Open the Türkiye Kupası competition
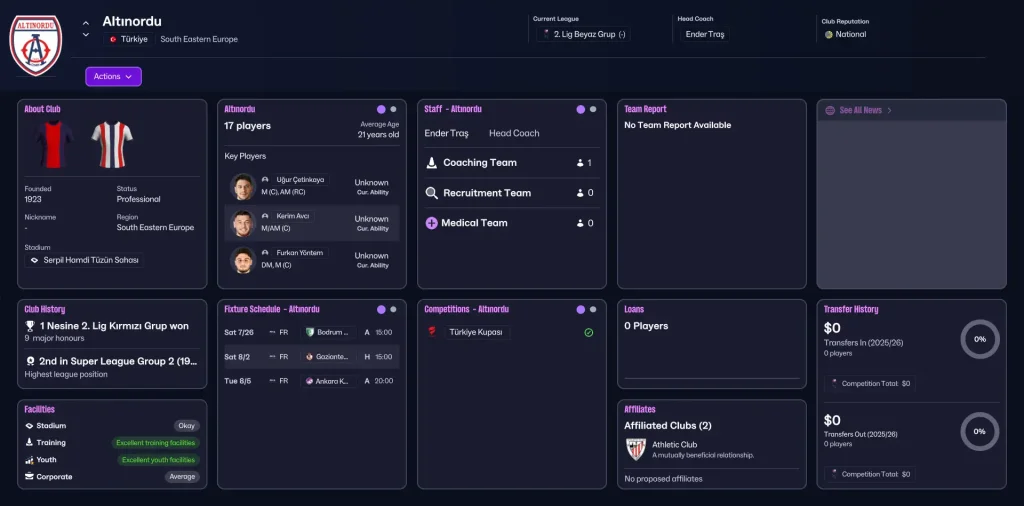The height and width of the screenshot is (506, 1024). [477, 332]
